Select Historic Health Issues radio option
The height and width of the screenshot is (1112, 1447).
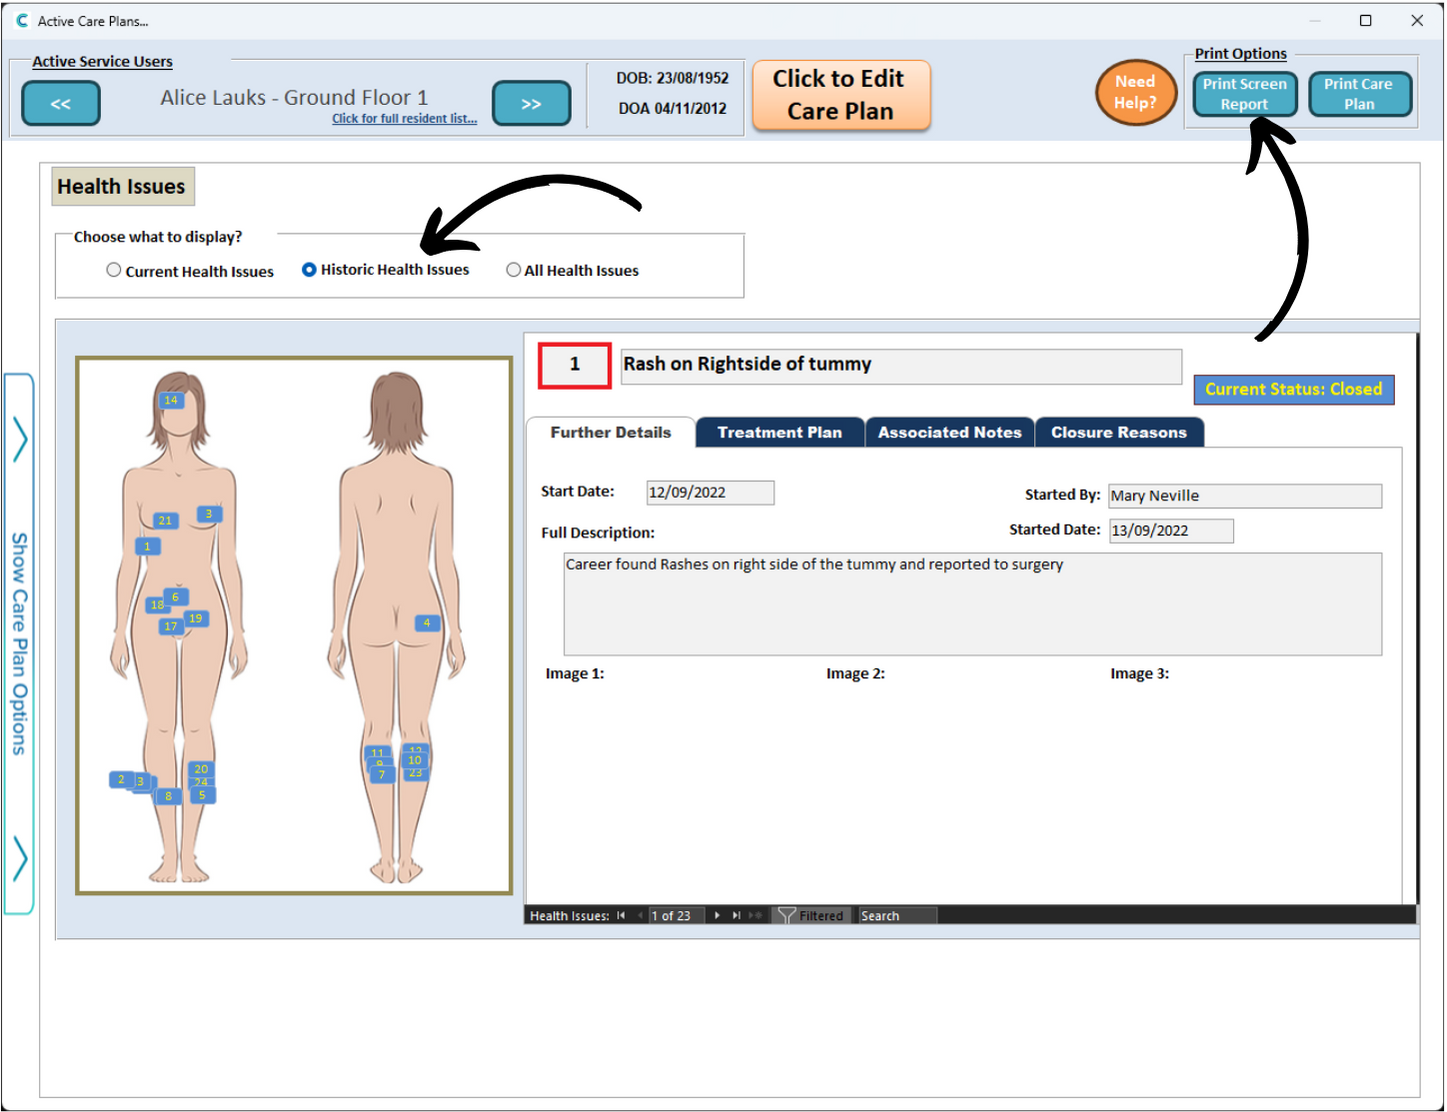click(309, 270)
